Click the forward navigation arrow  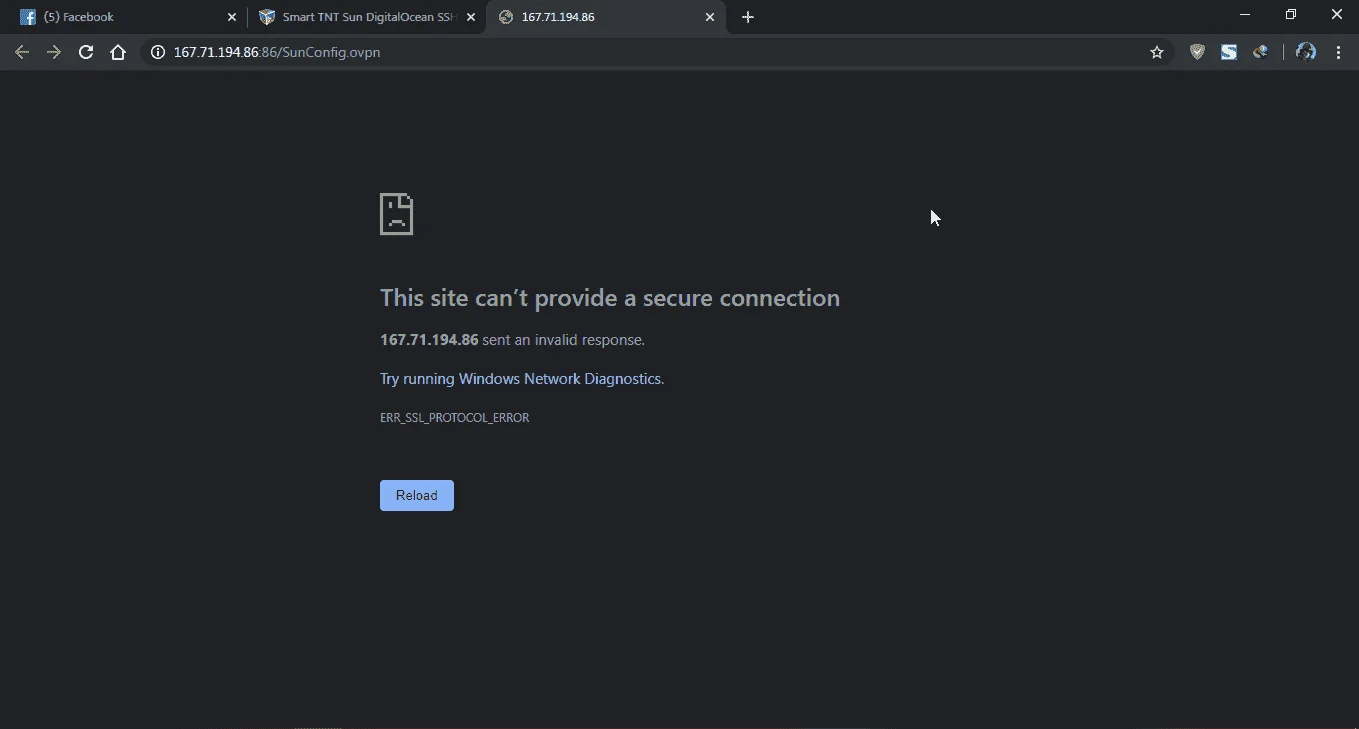54,52
